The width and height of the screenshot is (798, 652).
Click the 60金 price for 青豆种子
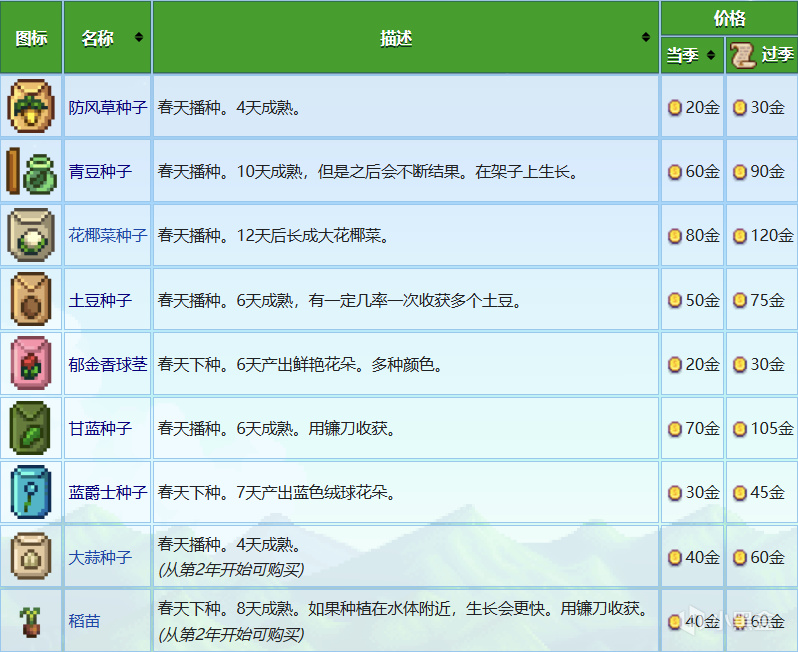point(702,172)
